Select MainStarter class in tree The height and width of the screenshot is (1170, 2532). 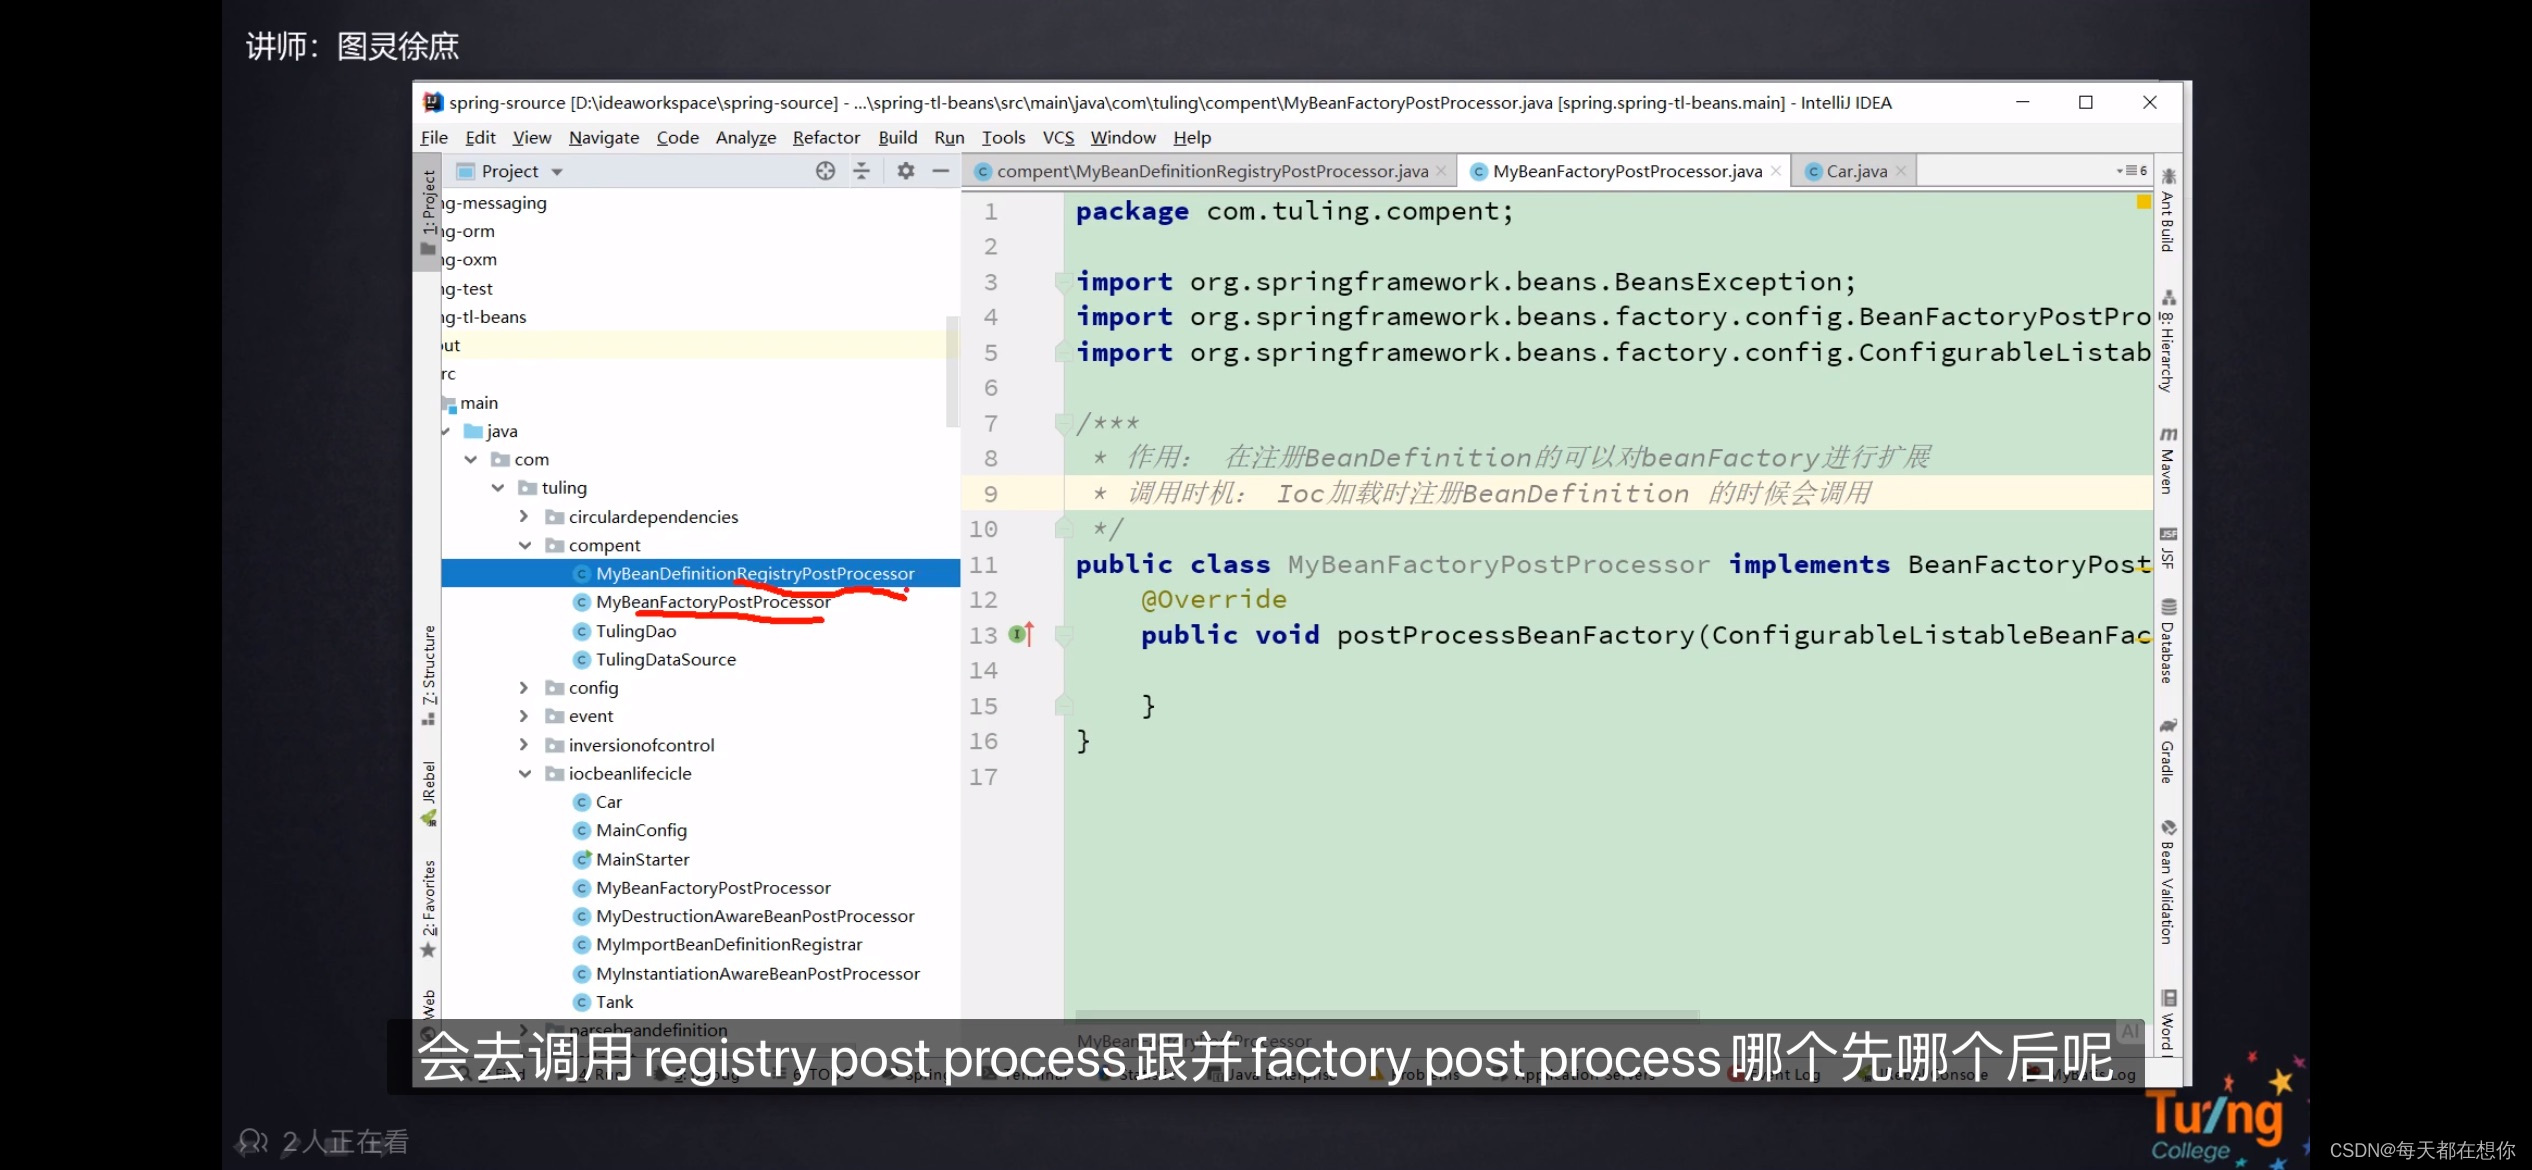pos(642,859)
